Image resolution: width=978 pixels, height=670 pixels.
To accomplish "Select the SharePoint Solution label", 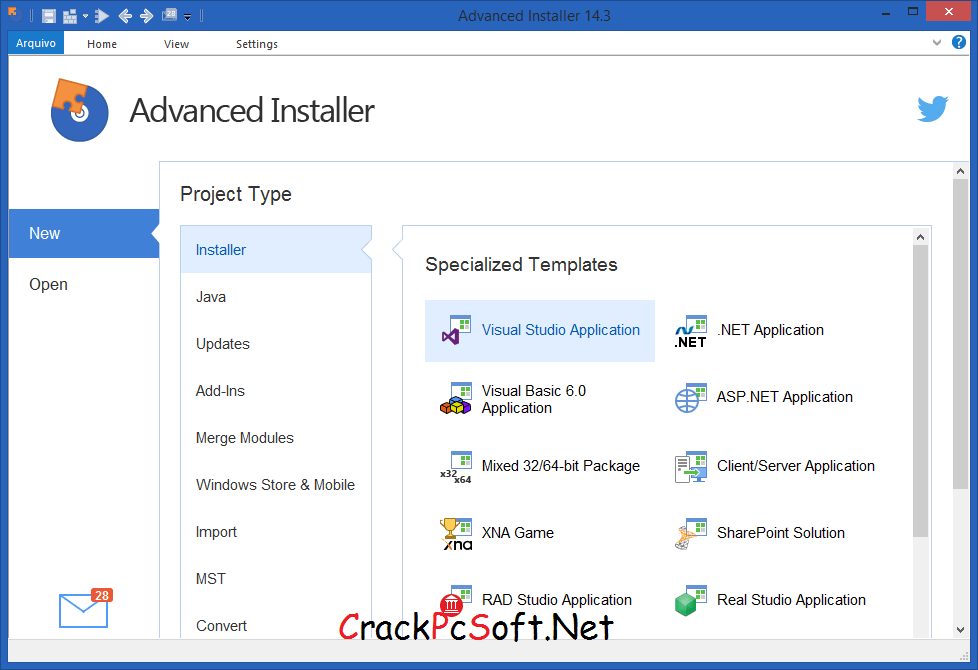I will click(x=781, y=533).
